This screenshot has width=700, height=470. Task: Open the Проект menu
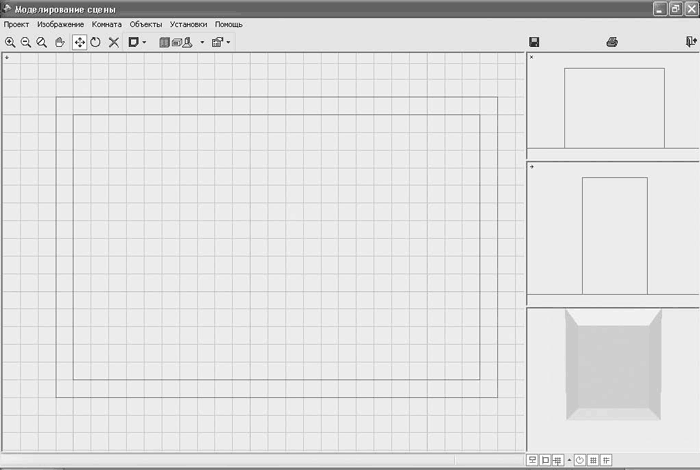coord(17,25)
